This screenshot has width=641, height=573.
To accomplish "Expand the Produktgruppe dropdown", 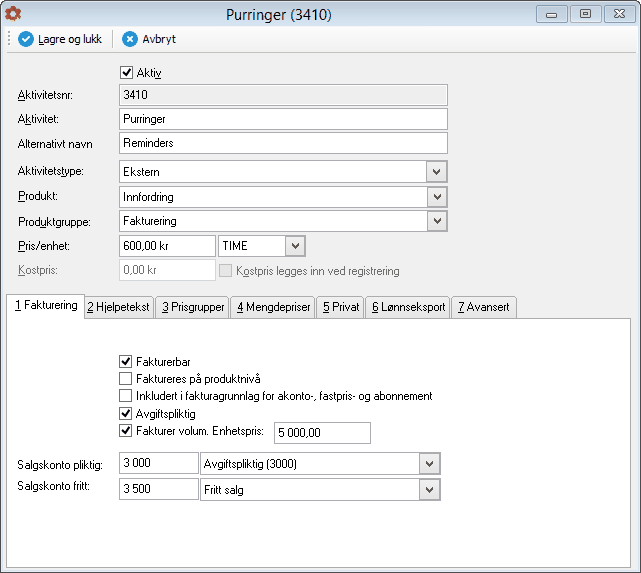I will (x=437, y=221).
